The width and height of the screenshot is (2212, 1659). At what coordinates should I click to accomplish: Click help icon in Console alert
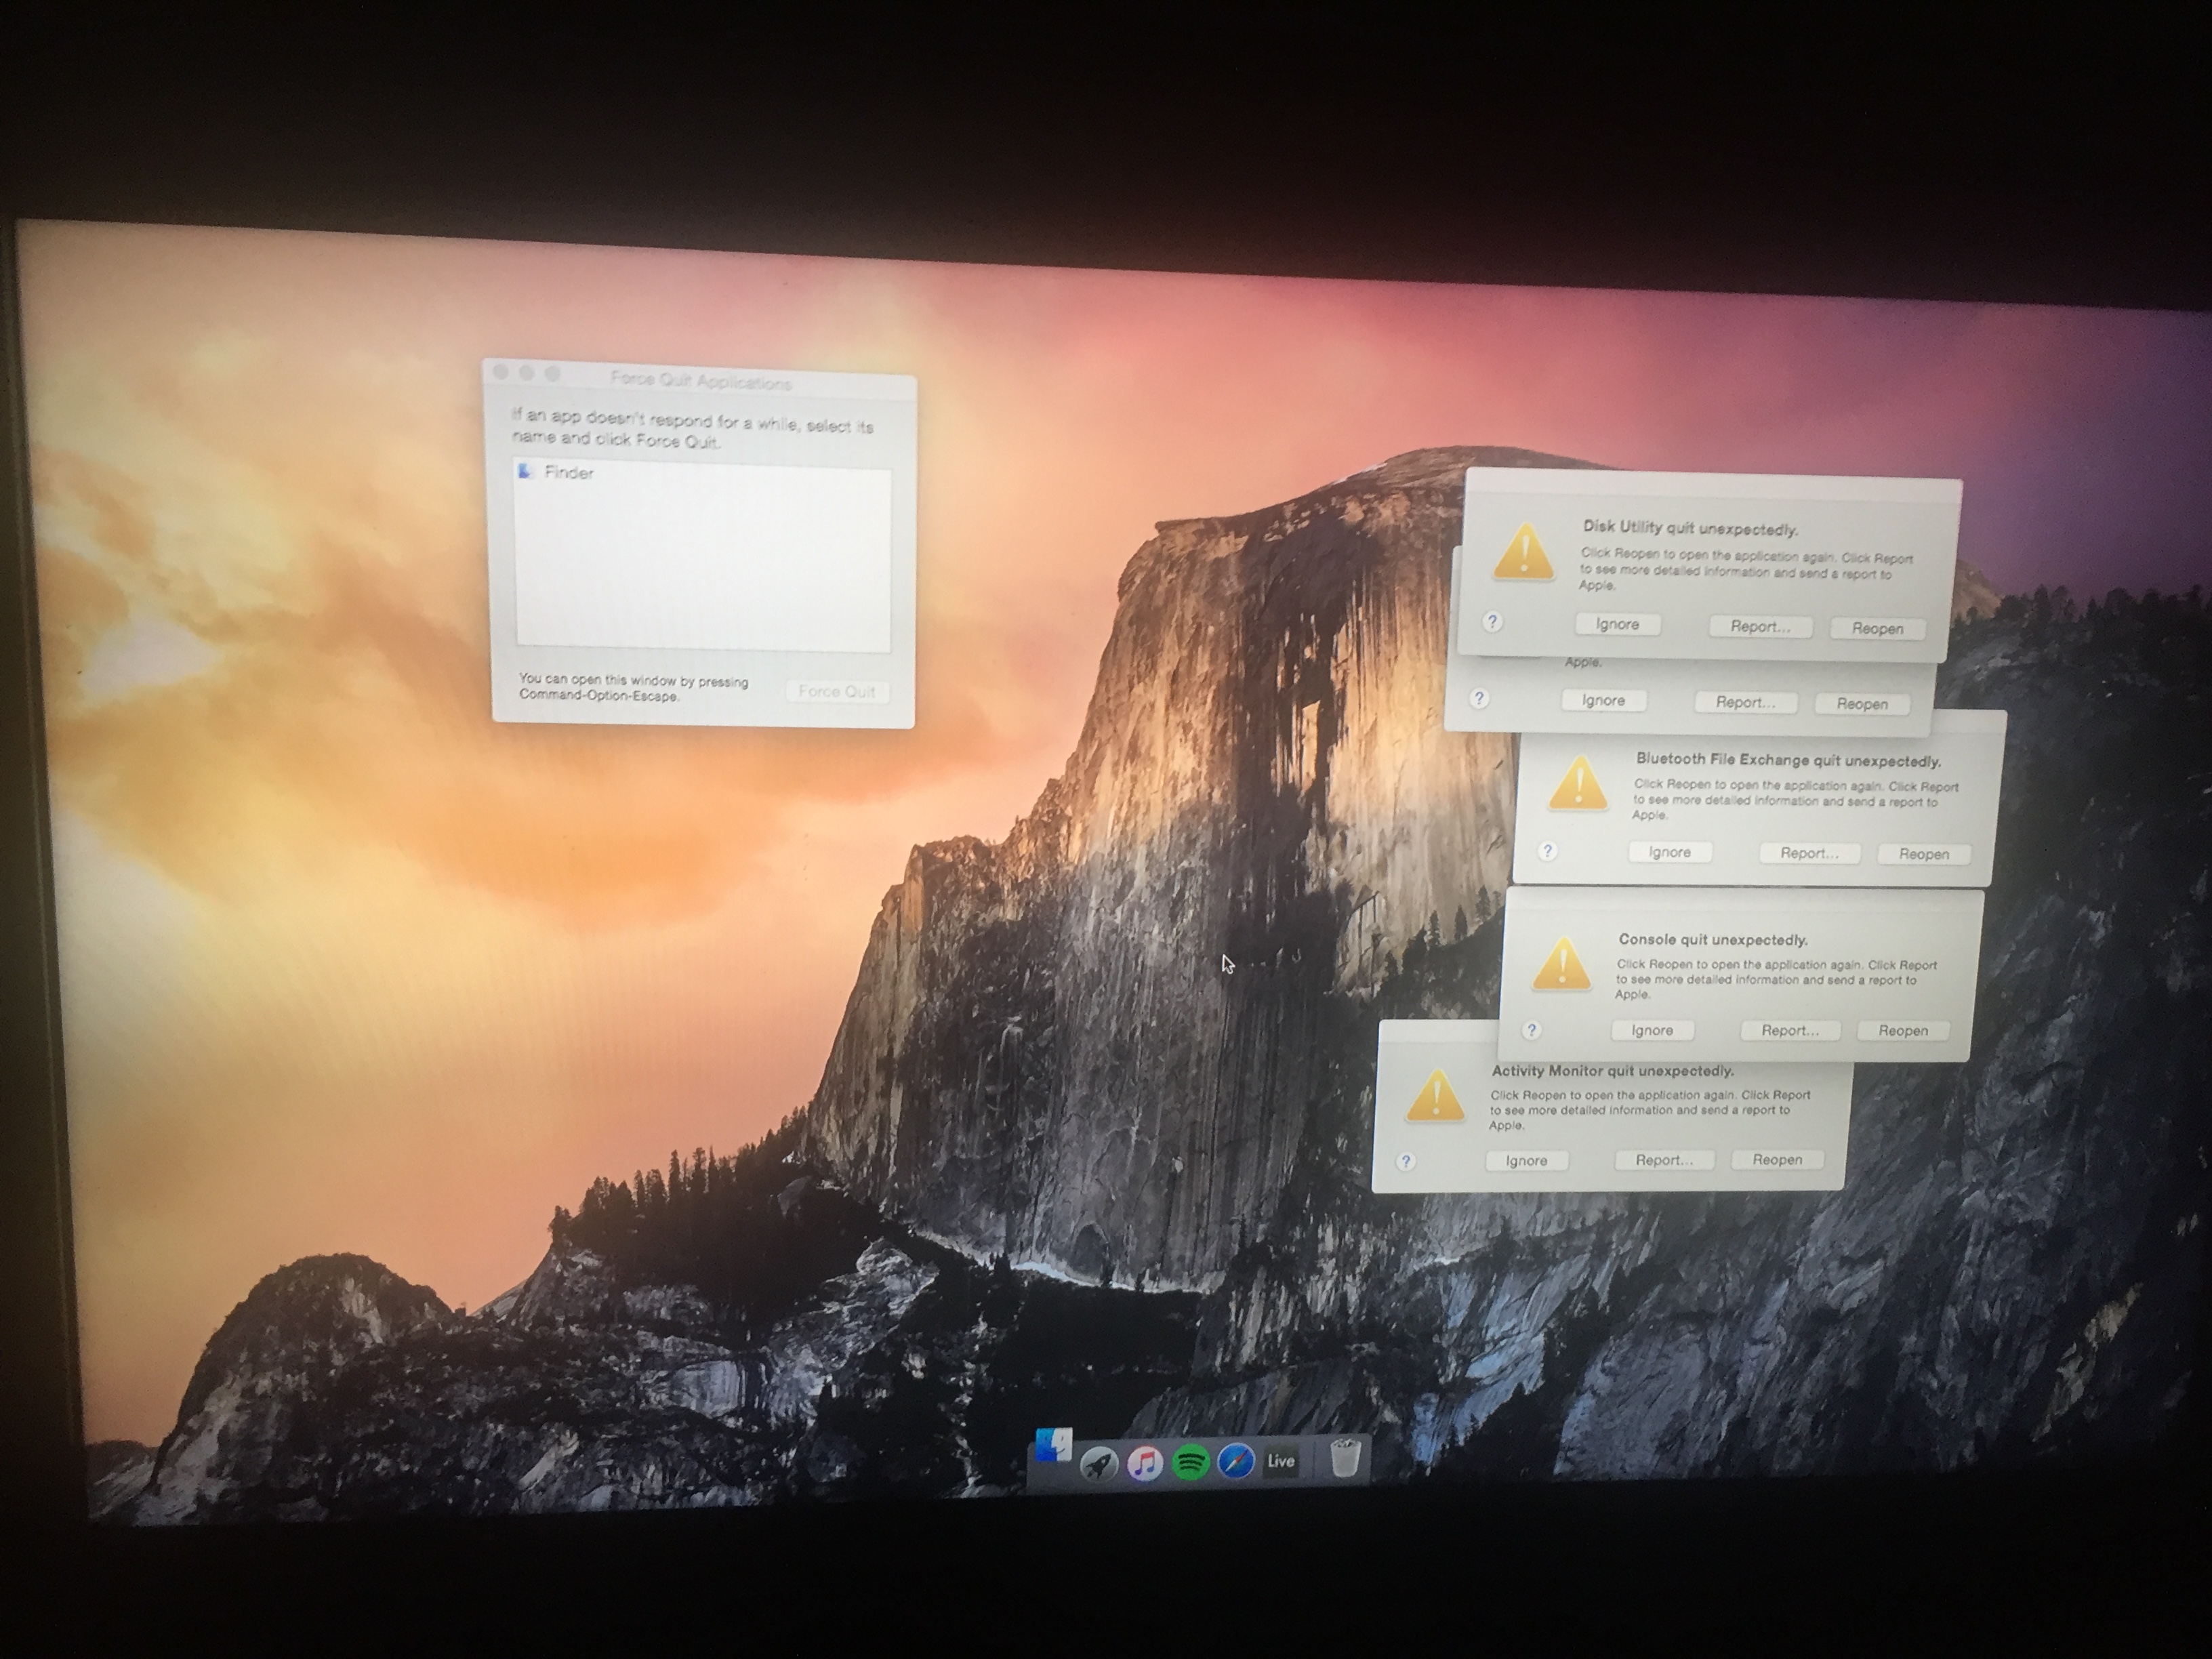pyautogui.click(x=1531, y=1030)
